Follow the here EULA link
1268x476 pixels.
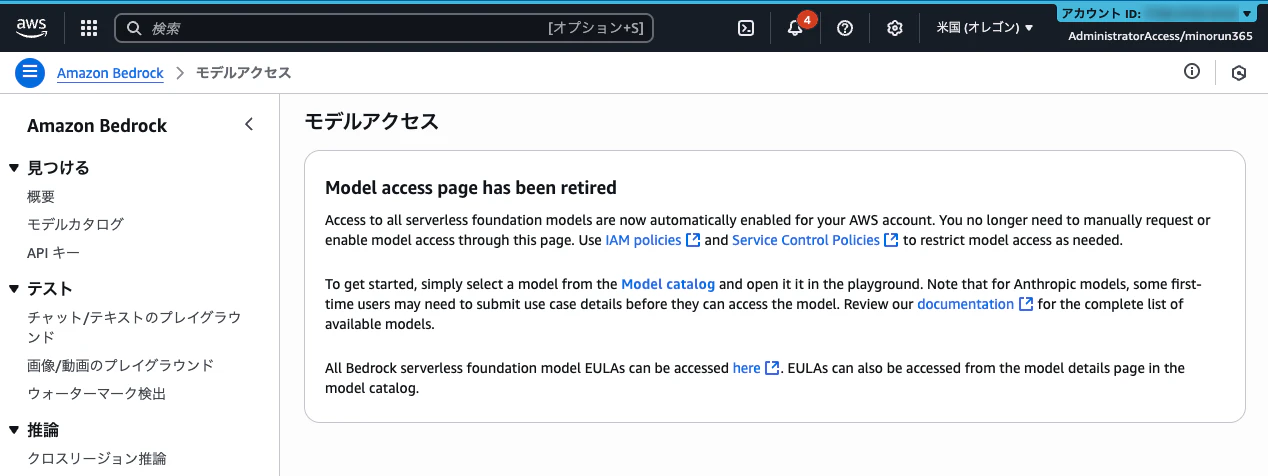746,368
